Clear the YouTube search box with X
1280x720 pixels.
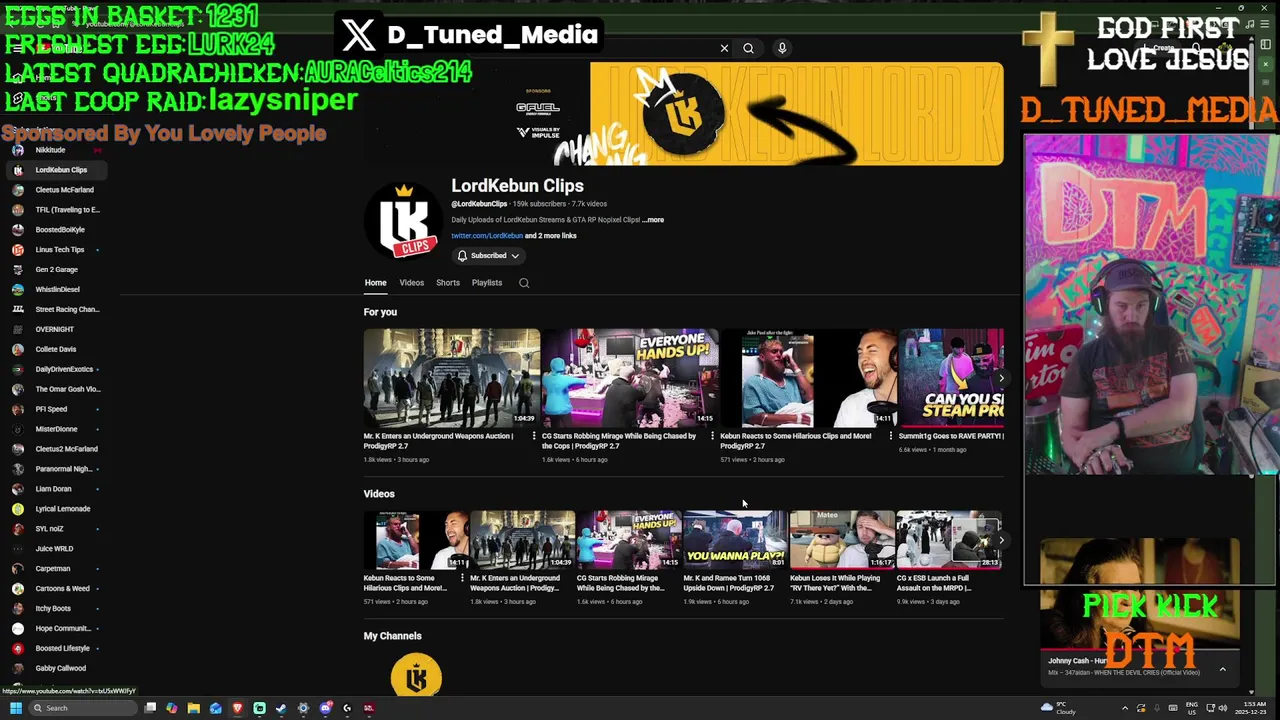coord(724,48)
